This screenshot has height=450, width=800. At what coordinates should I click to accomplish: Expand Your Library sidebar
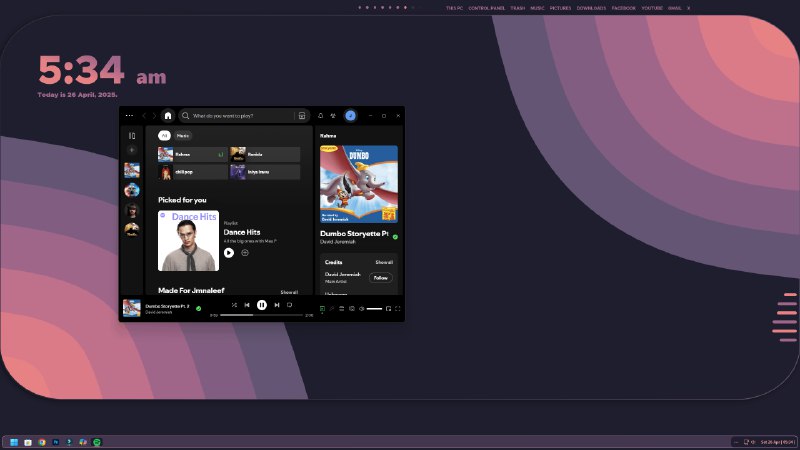point(132,136)
